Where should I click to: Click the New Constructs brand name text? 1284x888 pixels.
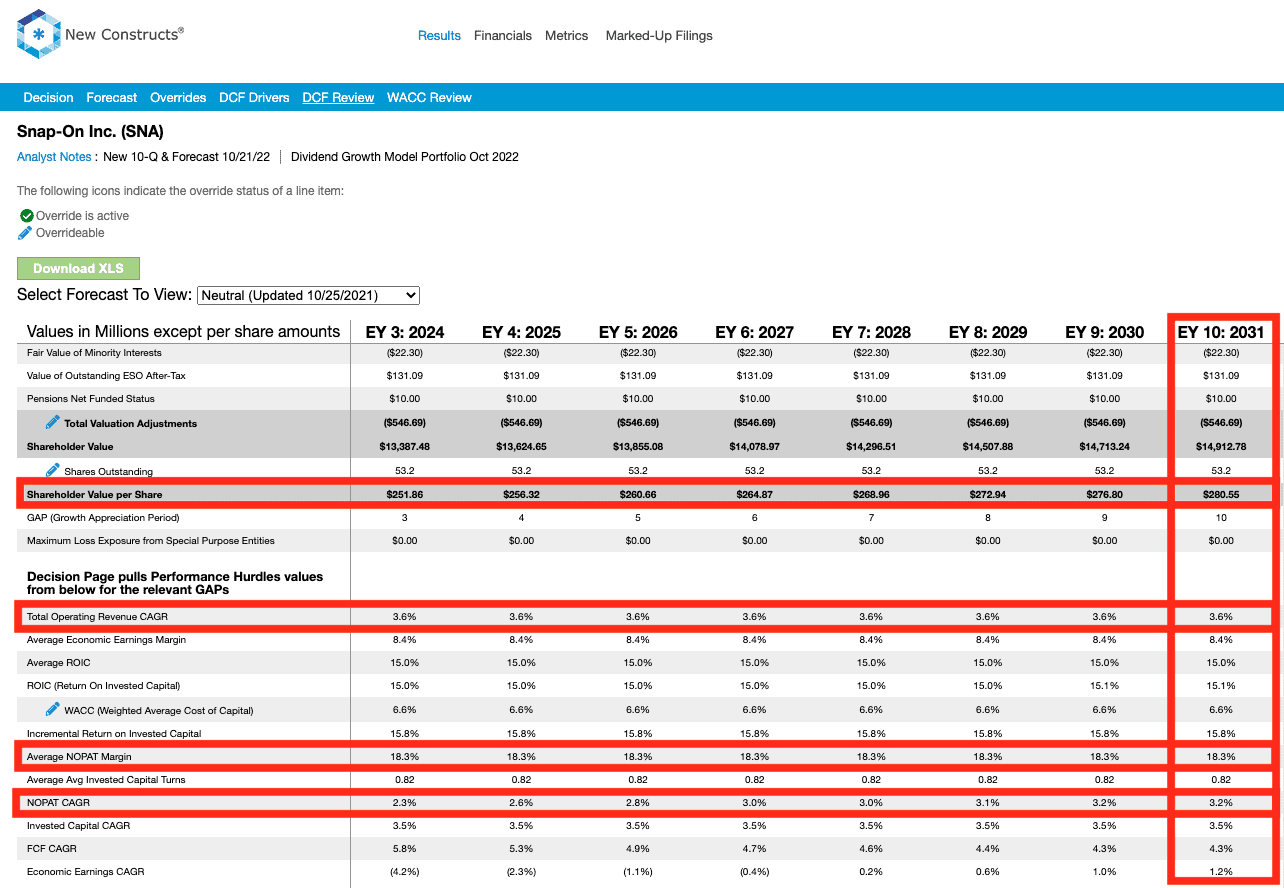[124, 35]
